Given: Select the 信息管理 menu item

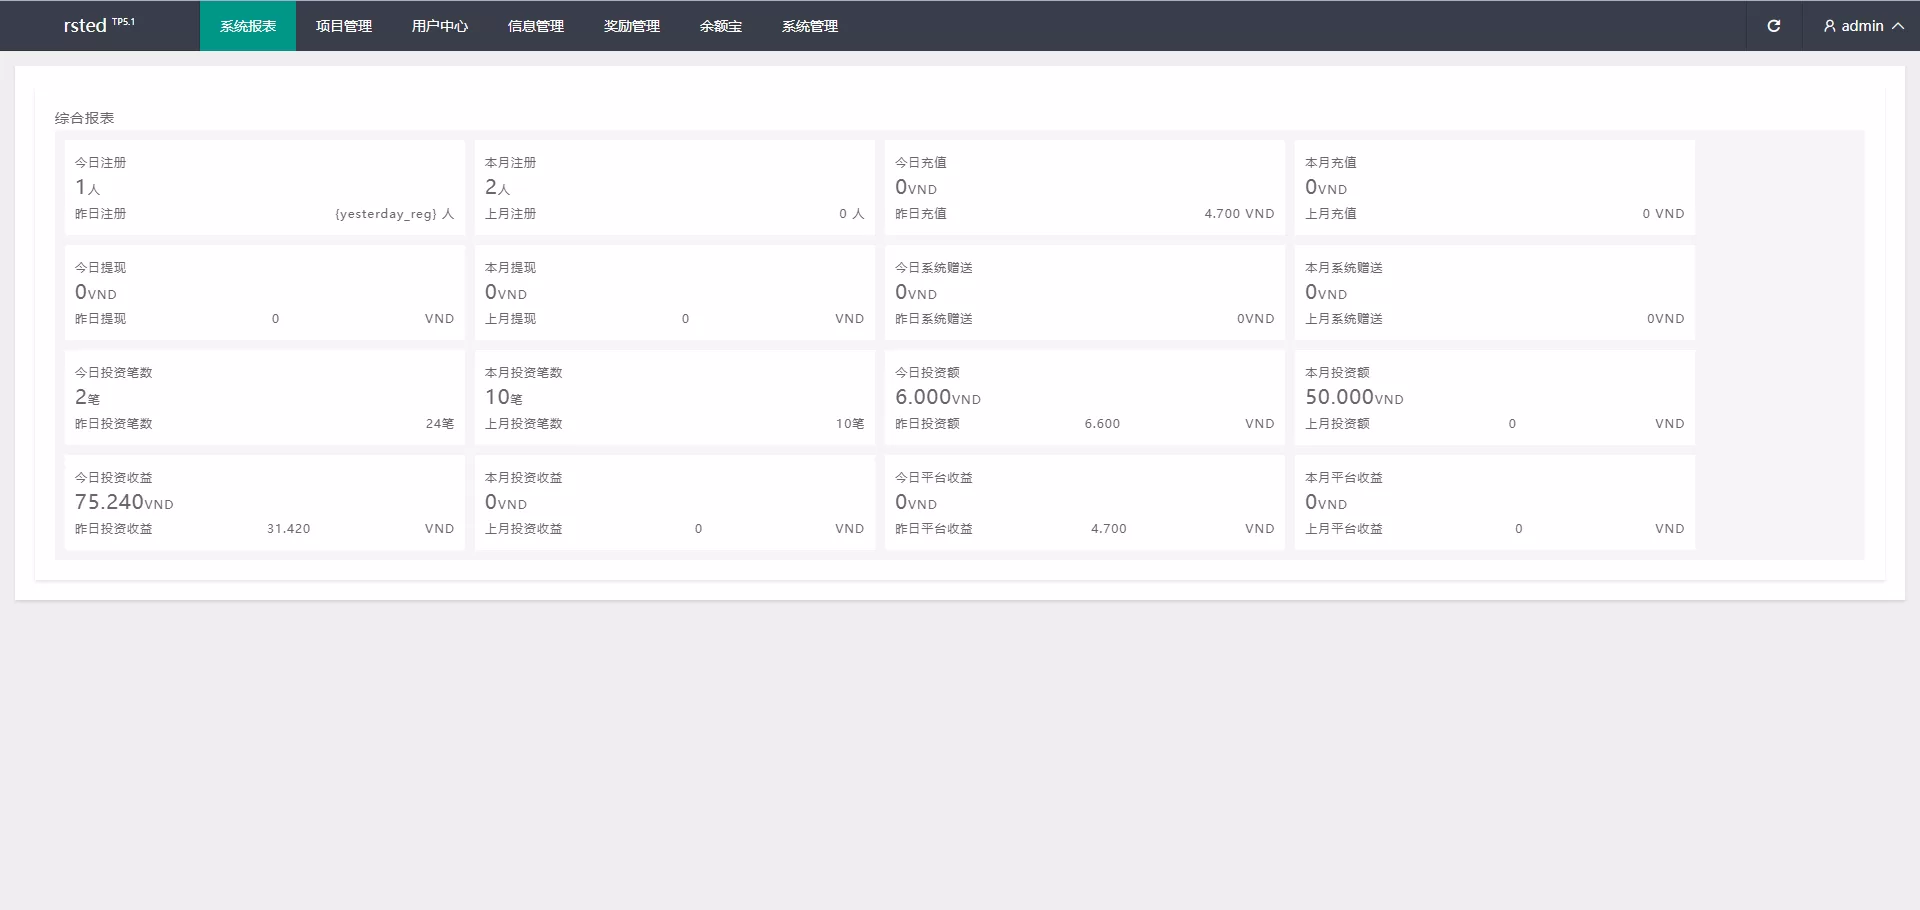Looking at the screenshot, I should (x=536, y=26).
